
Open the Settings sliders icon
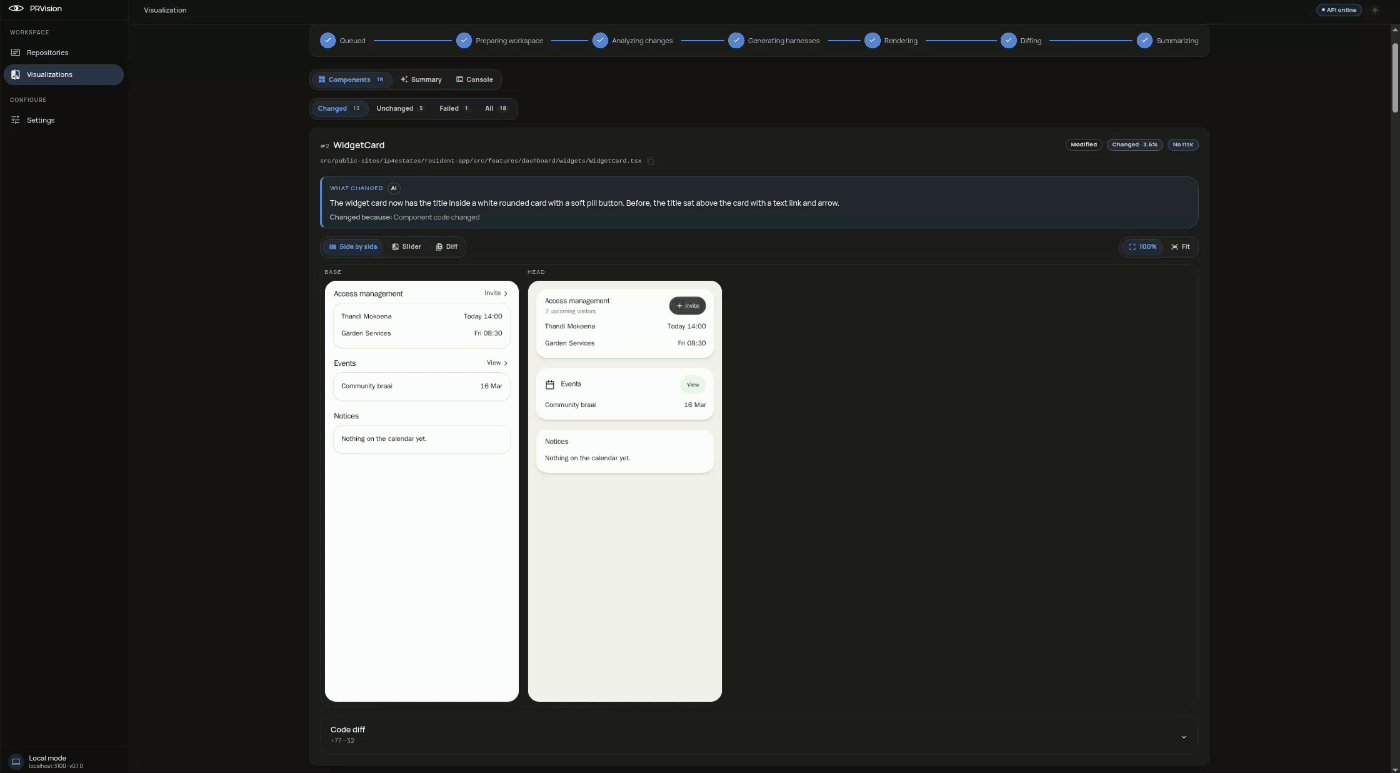[x=16, y=120]
